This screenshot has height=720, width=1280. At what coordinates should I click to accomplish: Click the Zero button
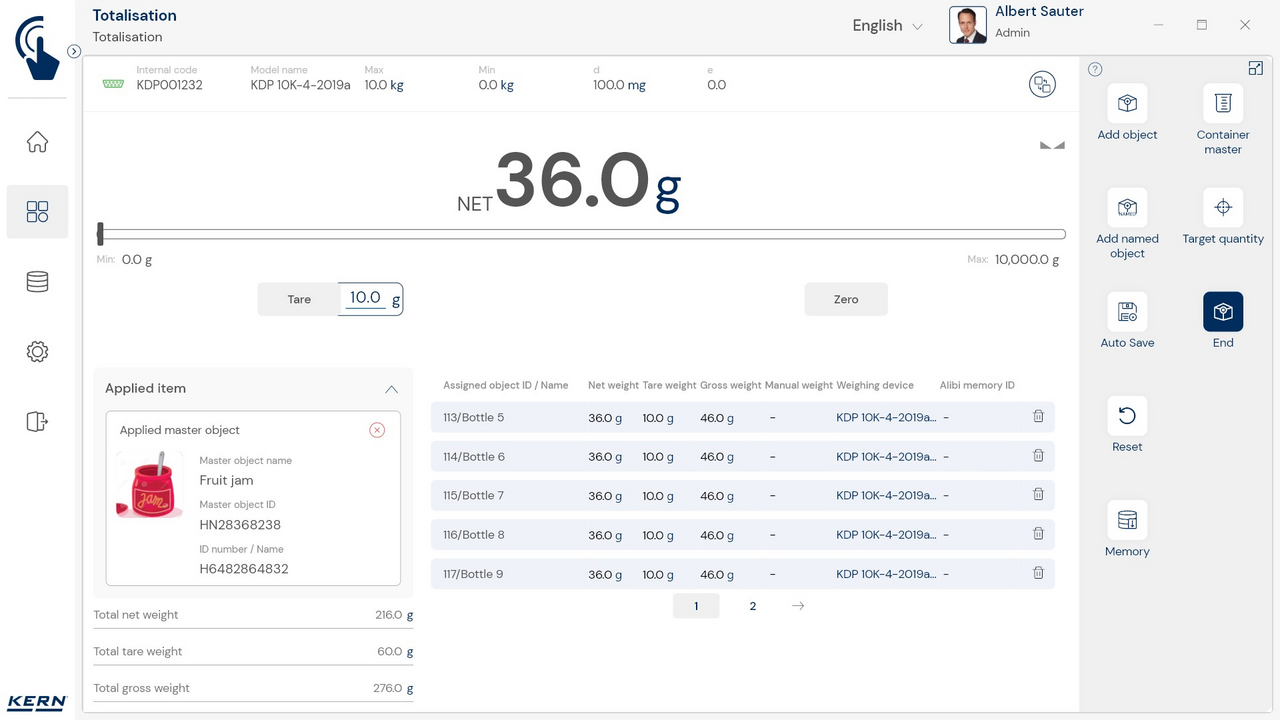[846, 299]
